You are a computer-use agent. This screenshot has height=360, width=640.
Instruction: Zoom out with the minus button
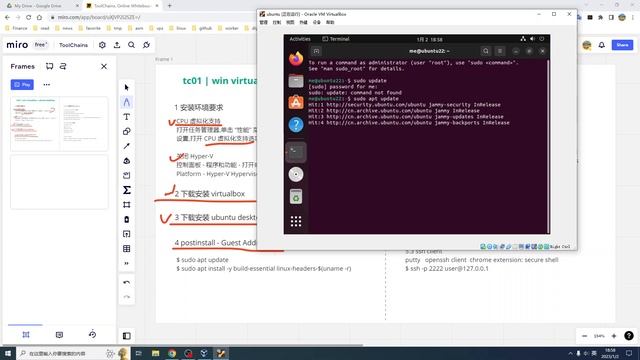(584, 336)
